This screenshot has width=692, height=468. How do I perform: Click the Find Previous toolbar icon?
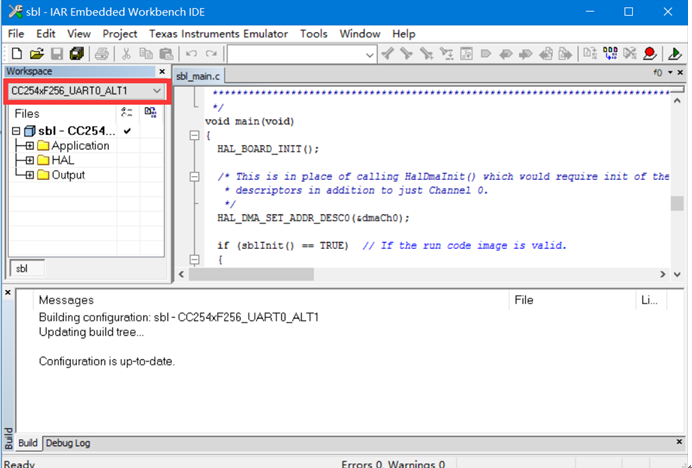click(388, 54)
